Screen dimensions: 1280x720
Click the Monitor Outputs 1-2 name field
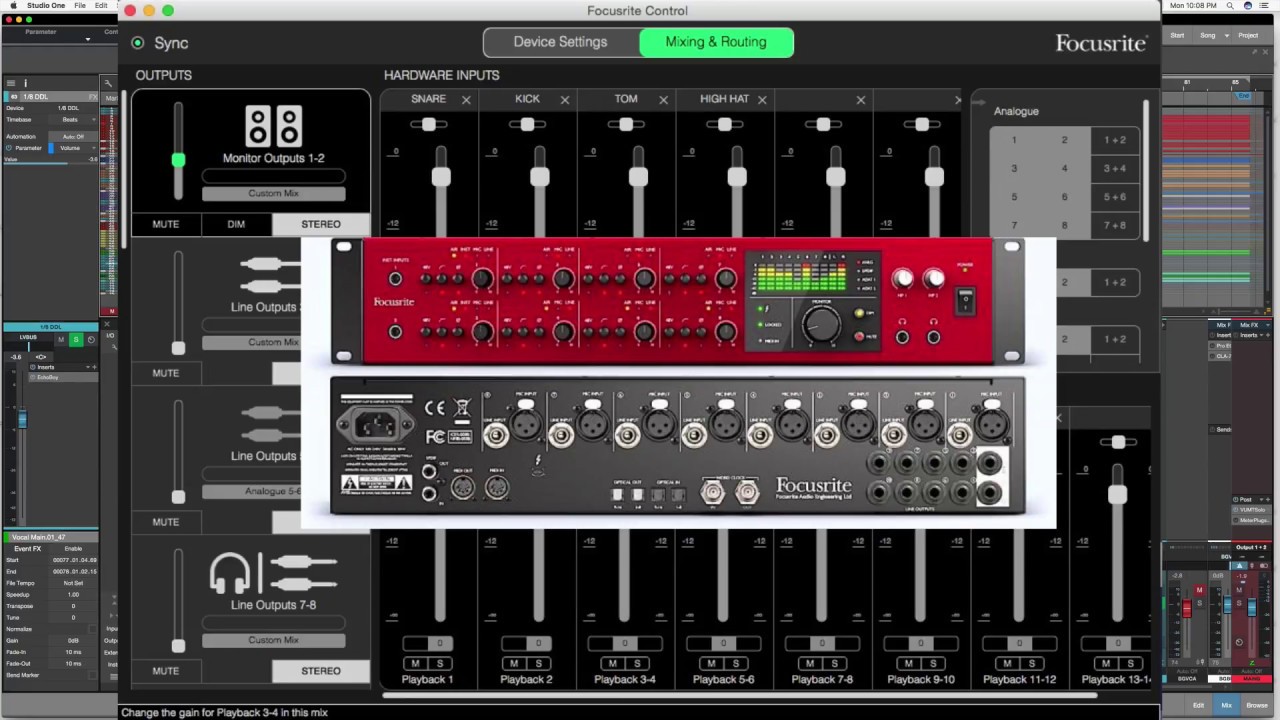click(273, 176)
